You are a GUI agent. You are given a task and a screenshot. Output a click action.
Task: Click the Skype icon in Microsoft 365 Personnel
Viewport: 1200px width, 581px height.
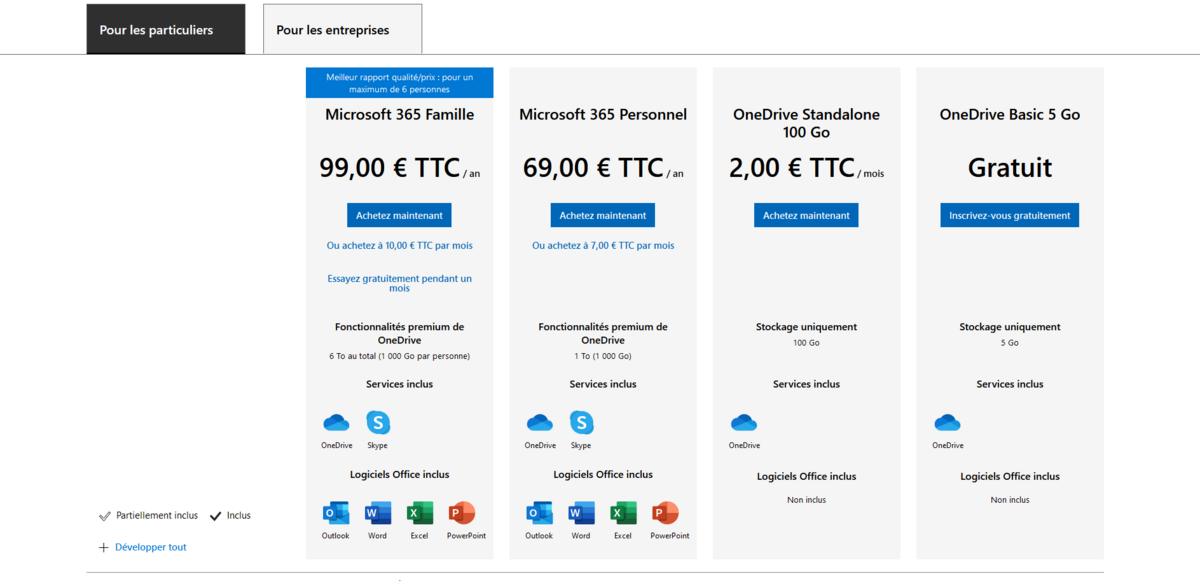click(581, 422)
